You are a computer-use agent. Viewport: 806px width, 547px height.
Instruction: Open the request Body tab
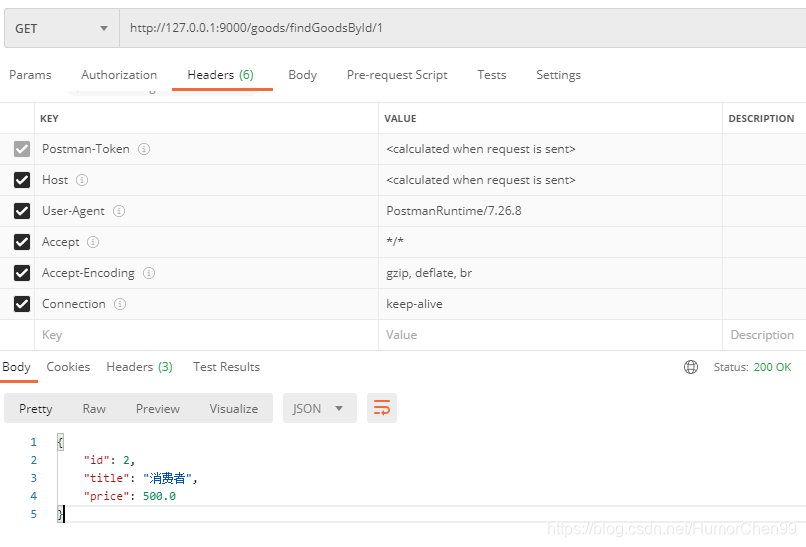pyautogui.click(x=303, y=75)
